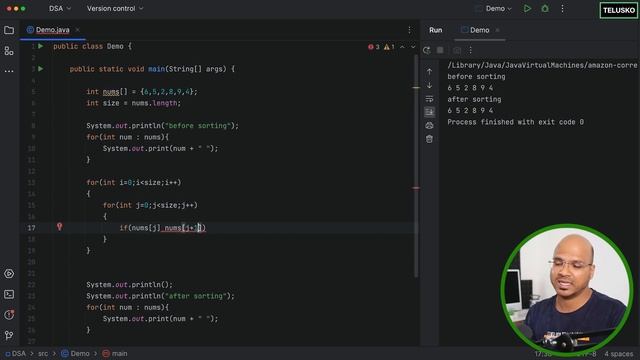Select the Run tool window label

click(436, 30)
